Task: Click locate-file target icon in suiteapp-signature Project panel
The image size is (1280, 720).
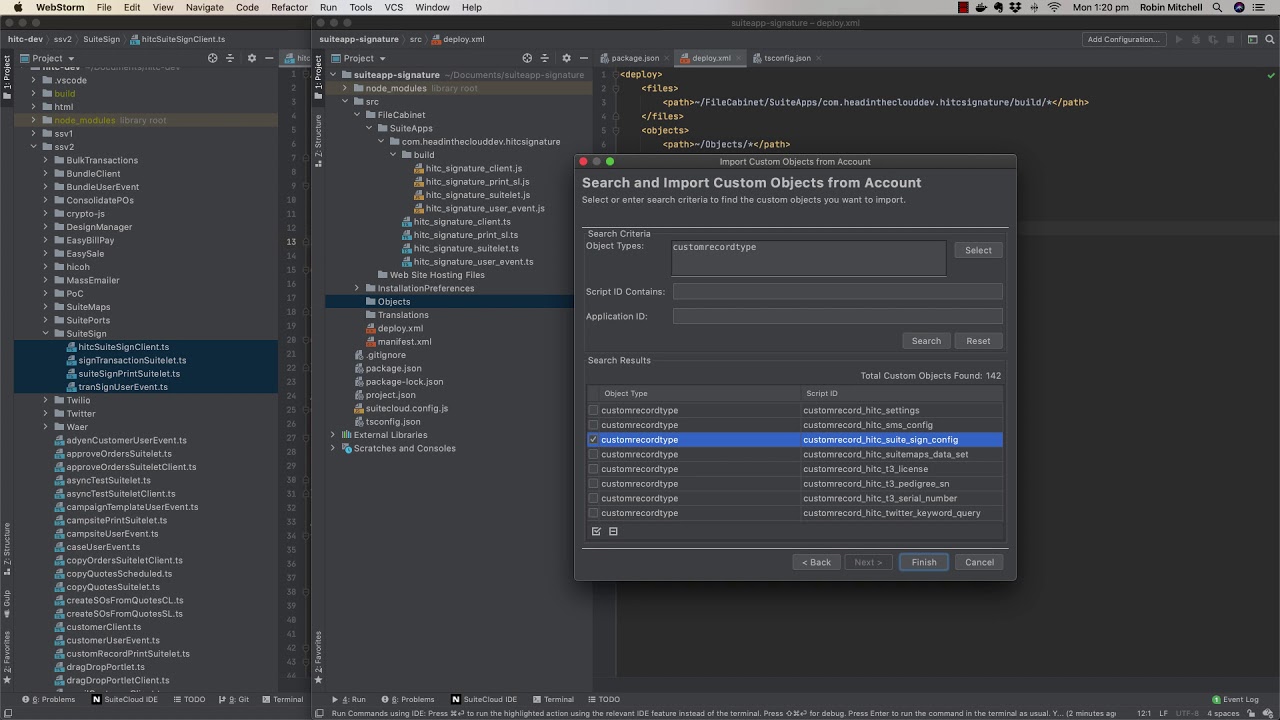Action: click(x=527, y=58)
